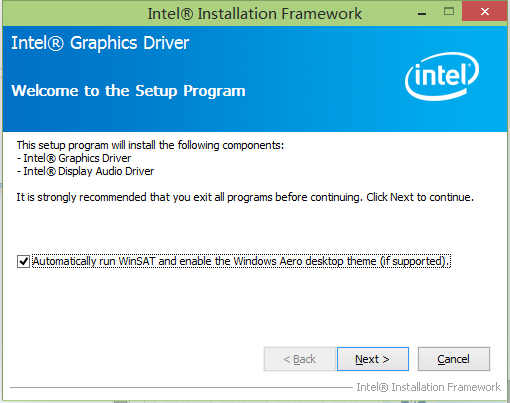
Task: Select the Intel Graphics Driver component line
Action: click(74, 158)
